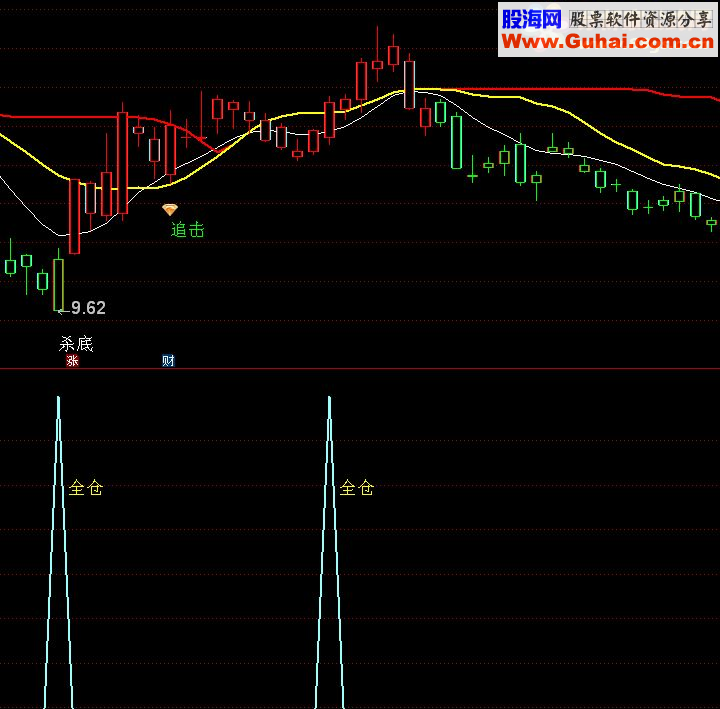Click the 股海网 logo text
Viewport: 720px width, 709px height.
(x=531, y=19)
